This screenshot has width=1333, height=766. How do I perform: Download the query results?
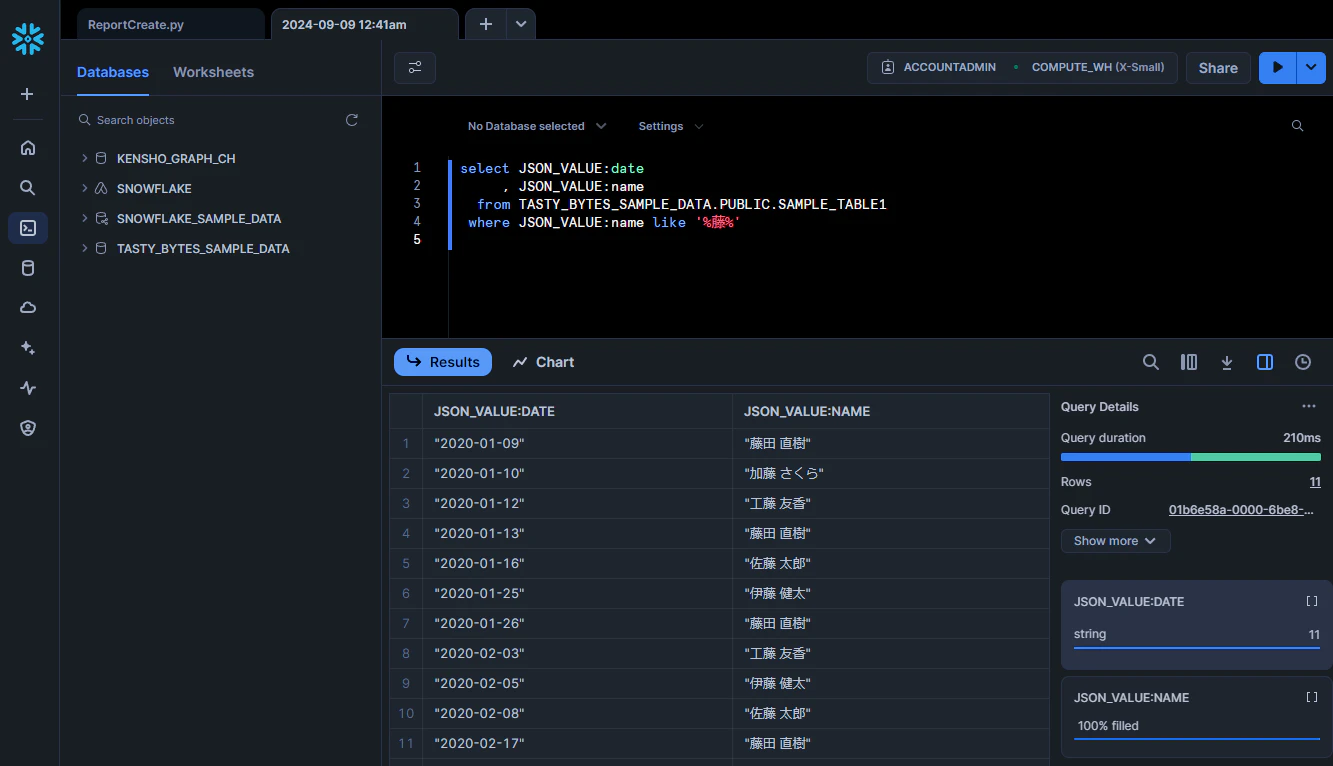click(x=1227, y=362)
